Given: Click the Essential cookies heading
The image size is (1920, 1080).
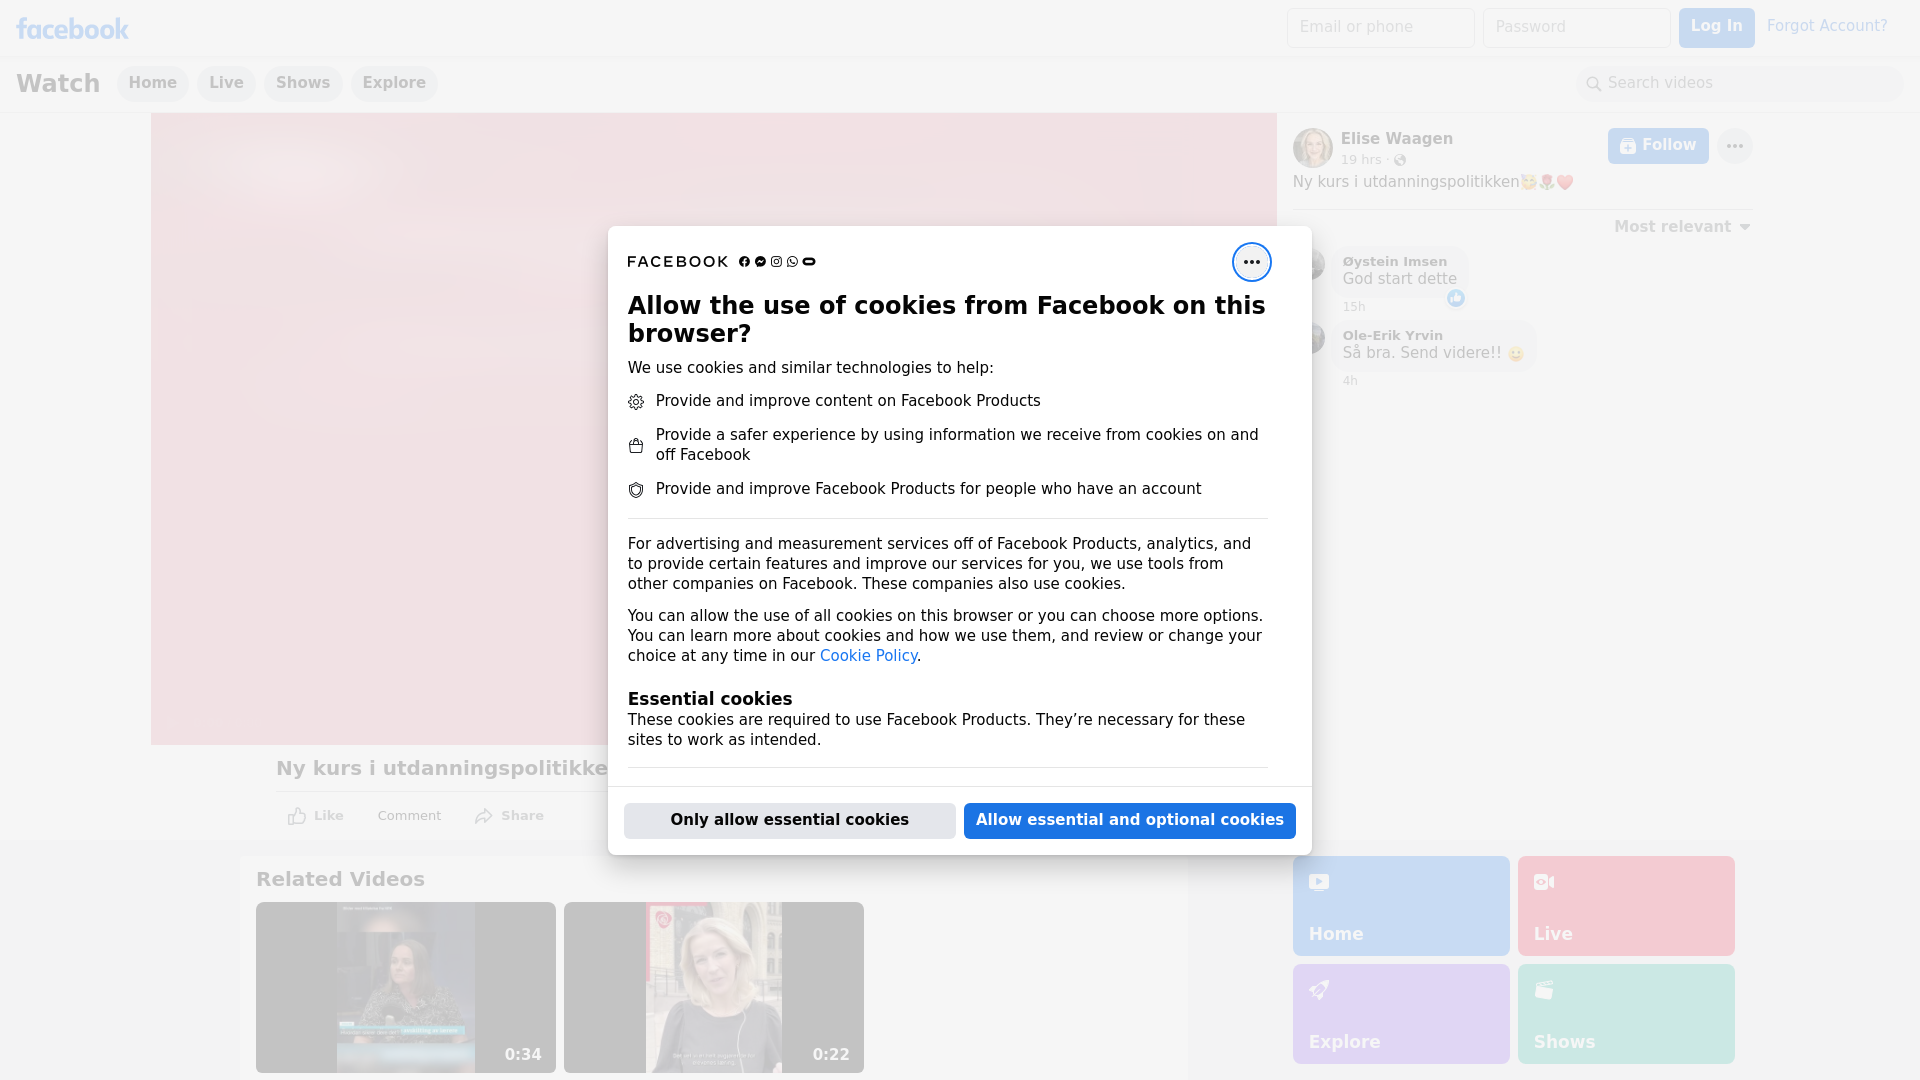Looking at the screenshot, I should [x=710, y=699].
